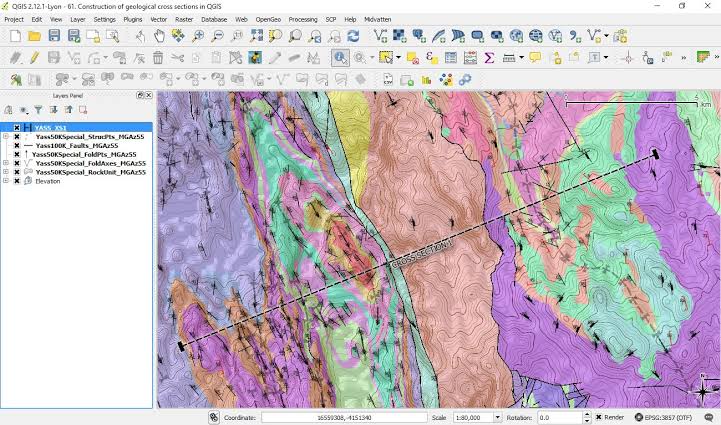The width and height of the screenshot is (721, 425).
Task: Click the Delete Selected trash icon
Action: [x=158, y=58]
